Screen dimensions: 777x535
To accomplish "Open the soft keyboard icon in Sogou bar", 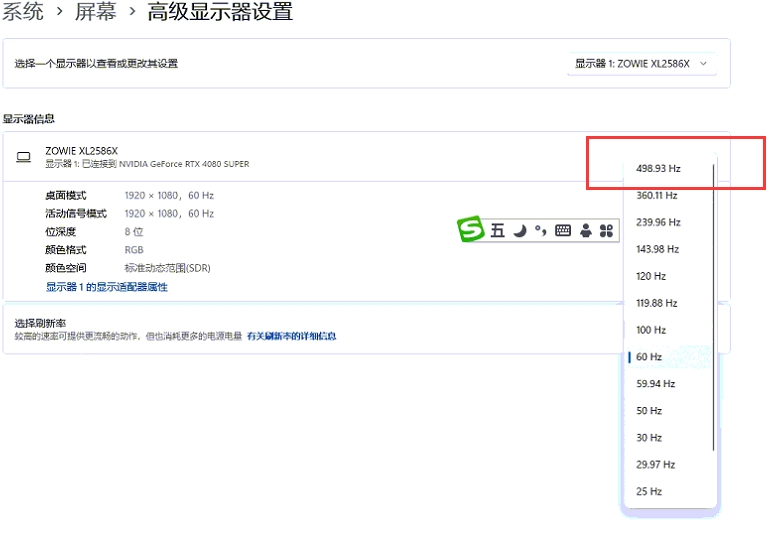I will [x=563, y=230].
